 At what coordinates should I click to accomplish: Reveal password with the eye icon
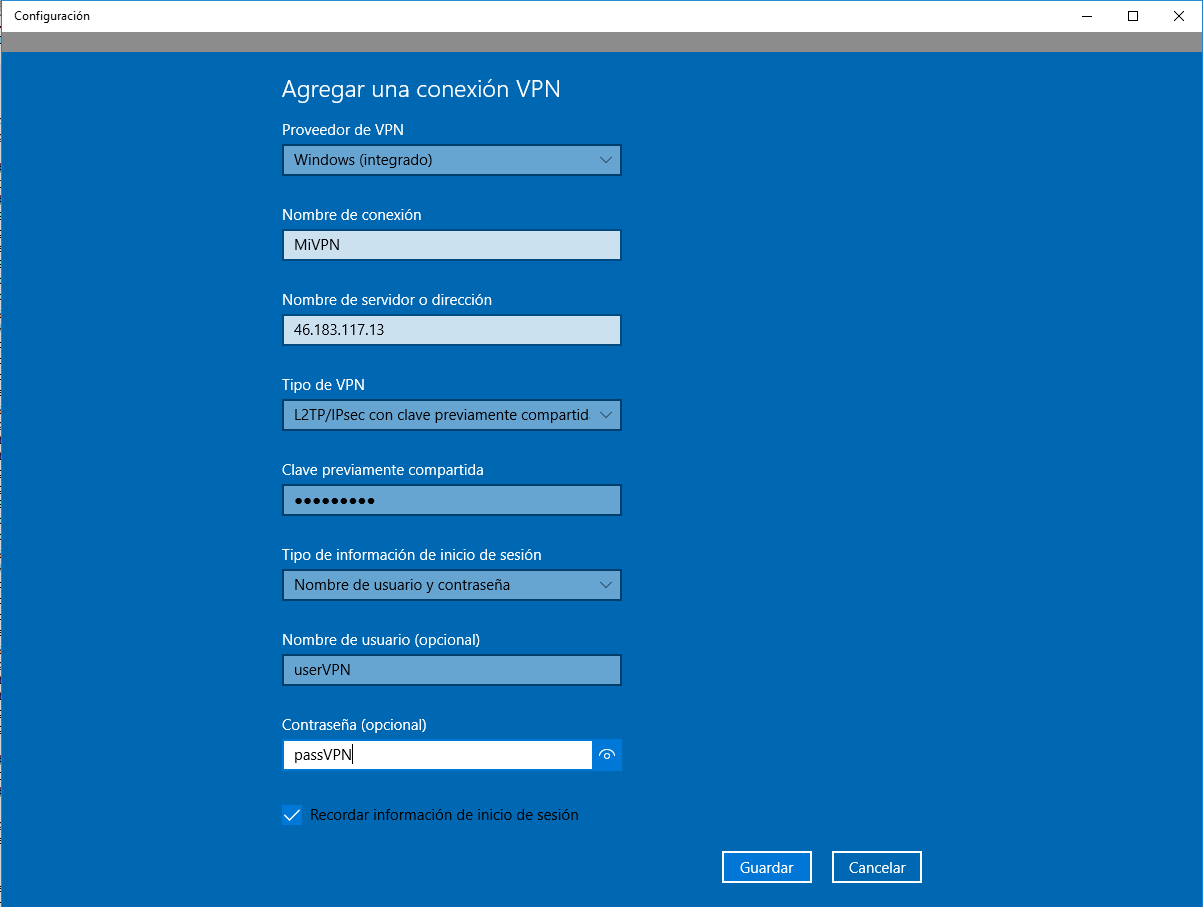pyautogui.click(x=606, y=755)
